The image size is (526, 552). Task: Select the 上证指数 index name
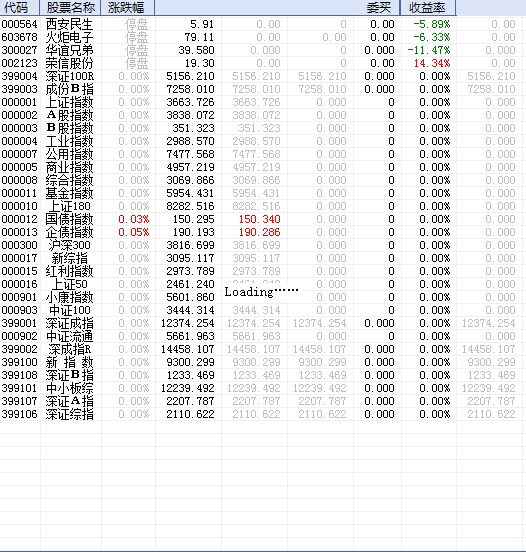click(69, 102)
